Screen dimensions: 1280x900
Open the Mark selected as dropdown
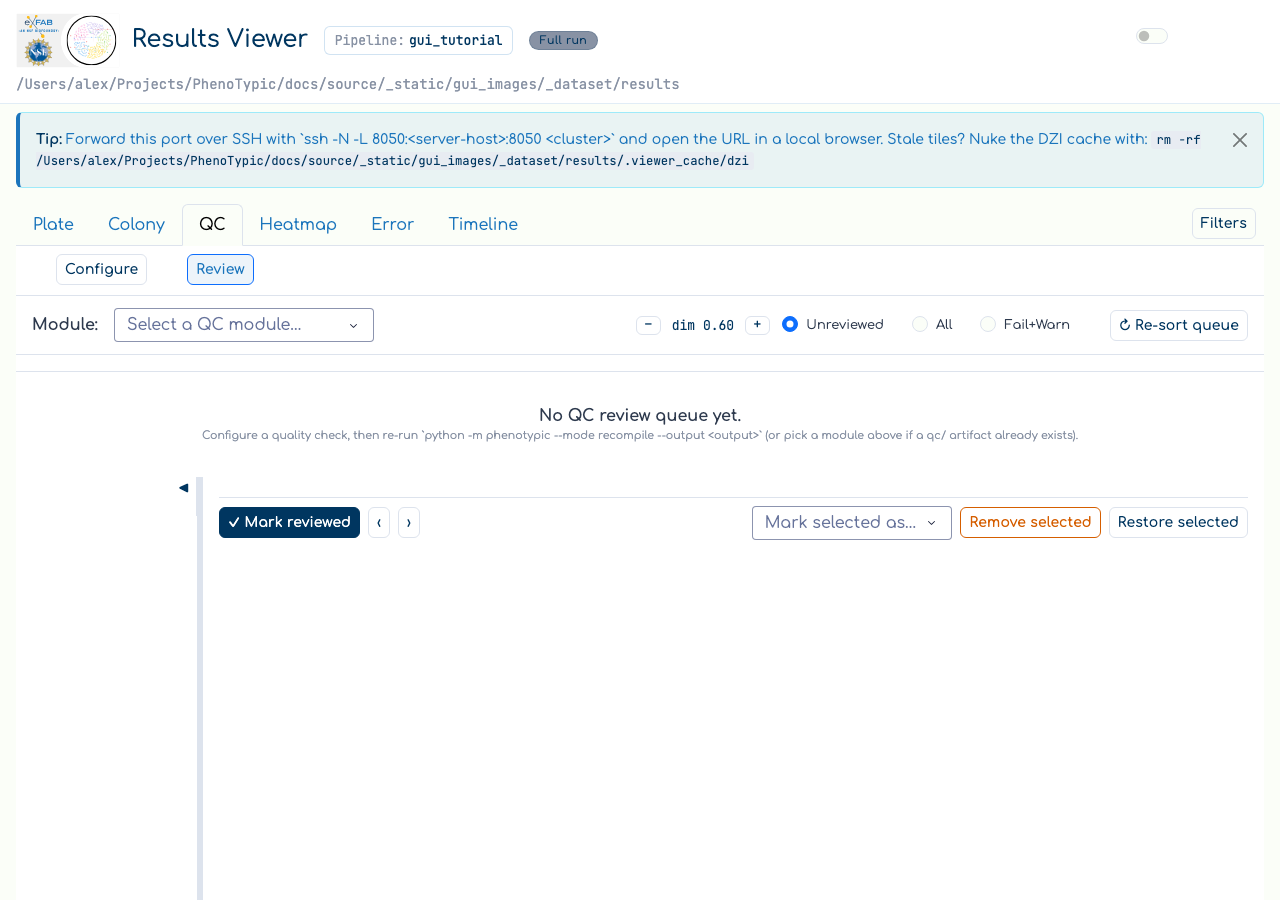851,522
